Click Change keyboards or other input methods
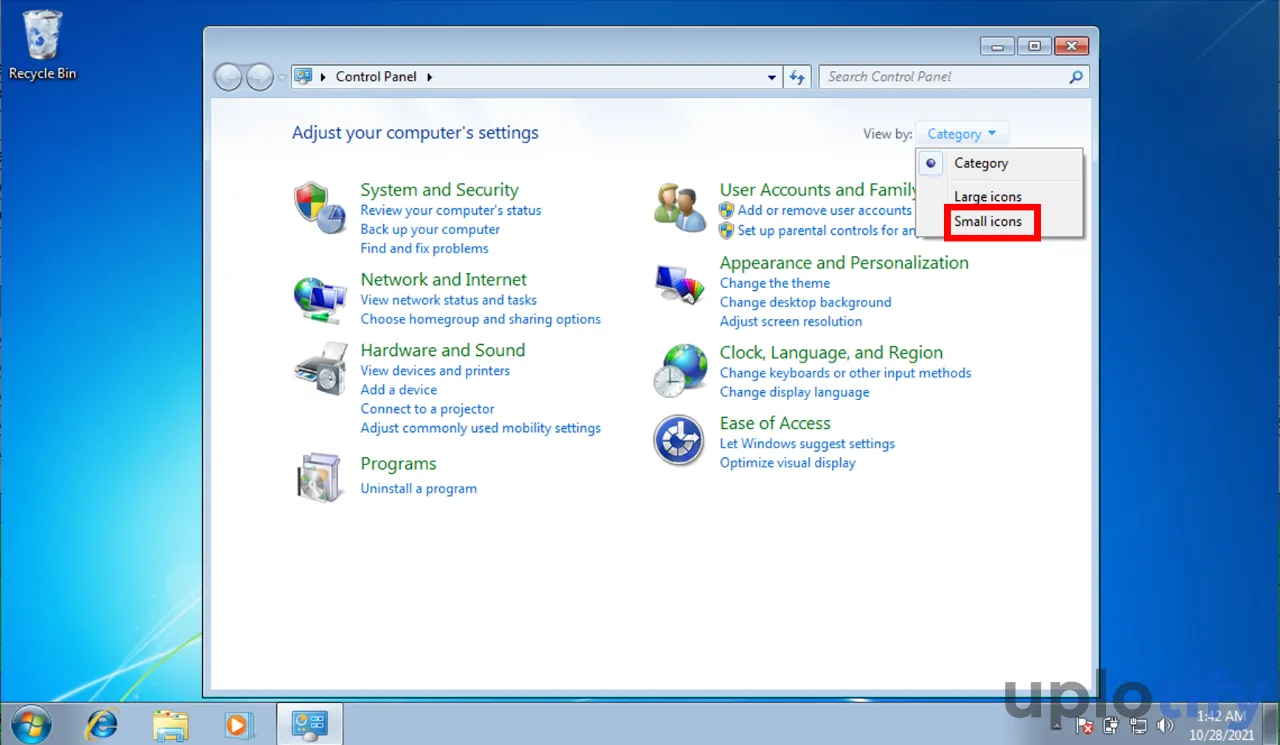The width and height of the screenshot is (1280, 745). click(845, 373)
